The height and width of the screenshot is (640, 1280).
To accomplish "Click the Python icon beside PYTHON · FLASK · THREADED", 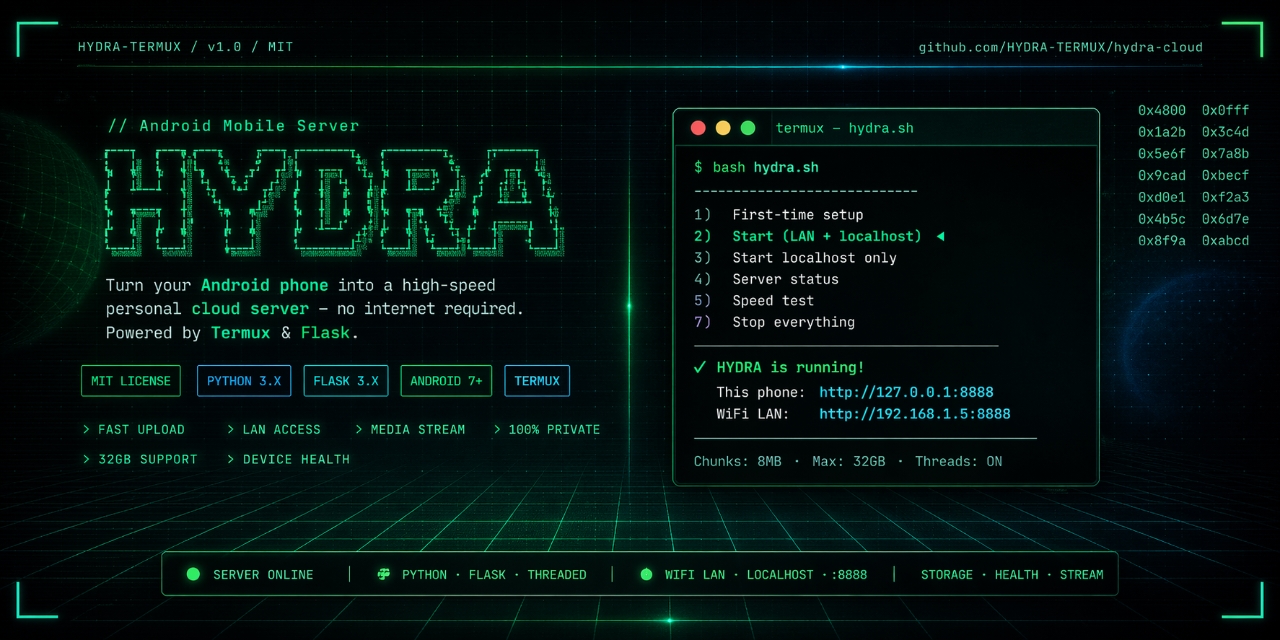I will tap(382, 574).
